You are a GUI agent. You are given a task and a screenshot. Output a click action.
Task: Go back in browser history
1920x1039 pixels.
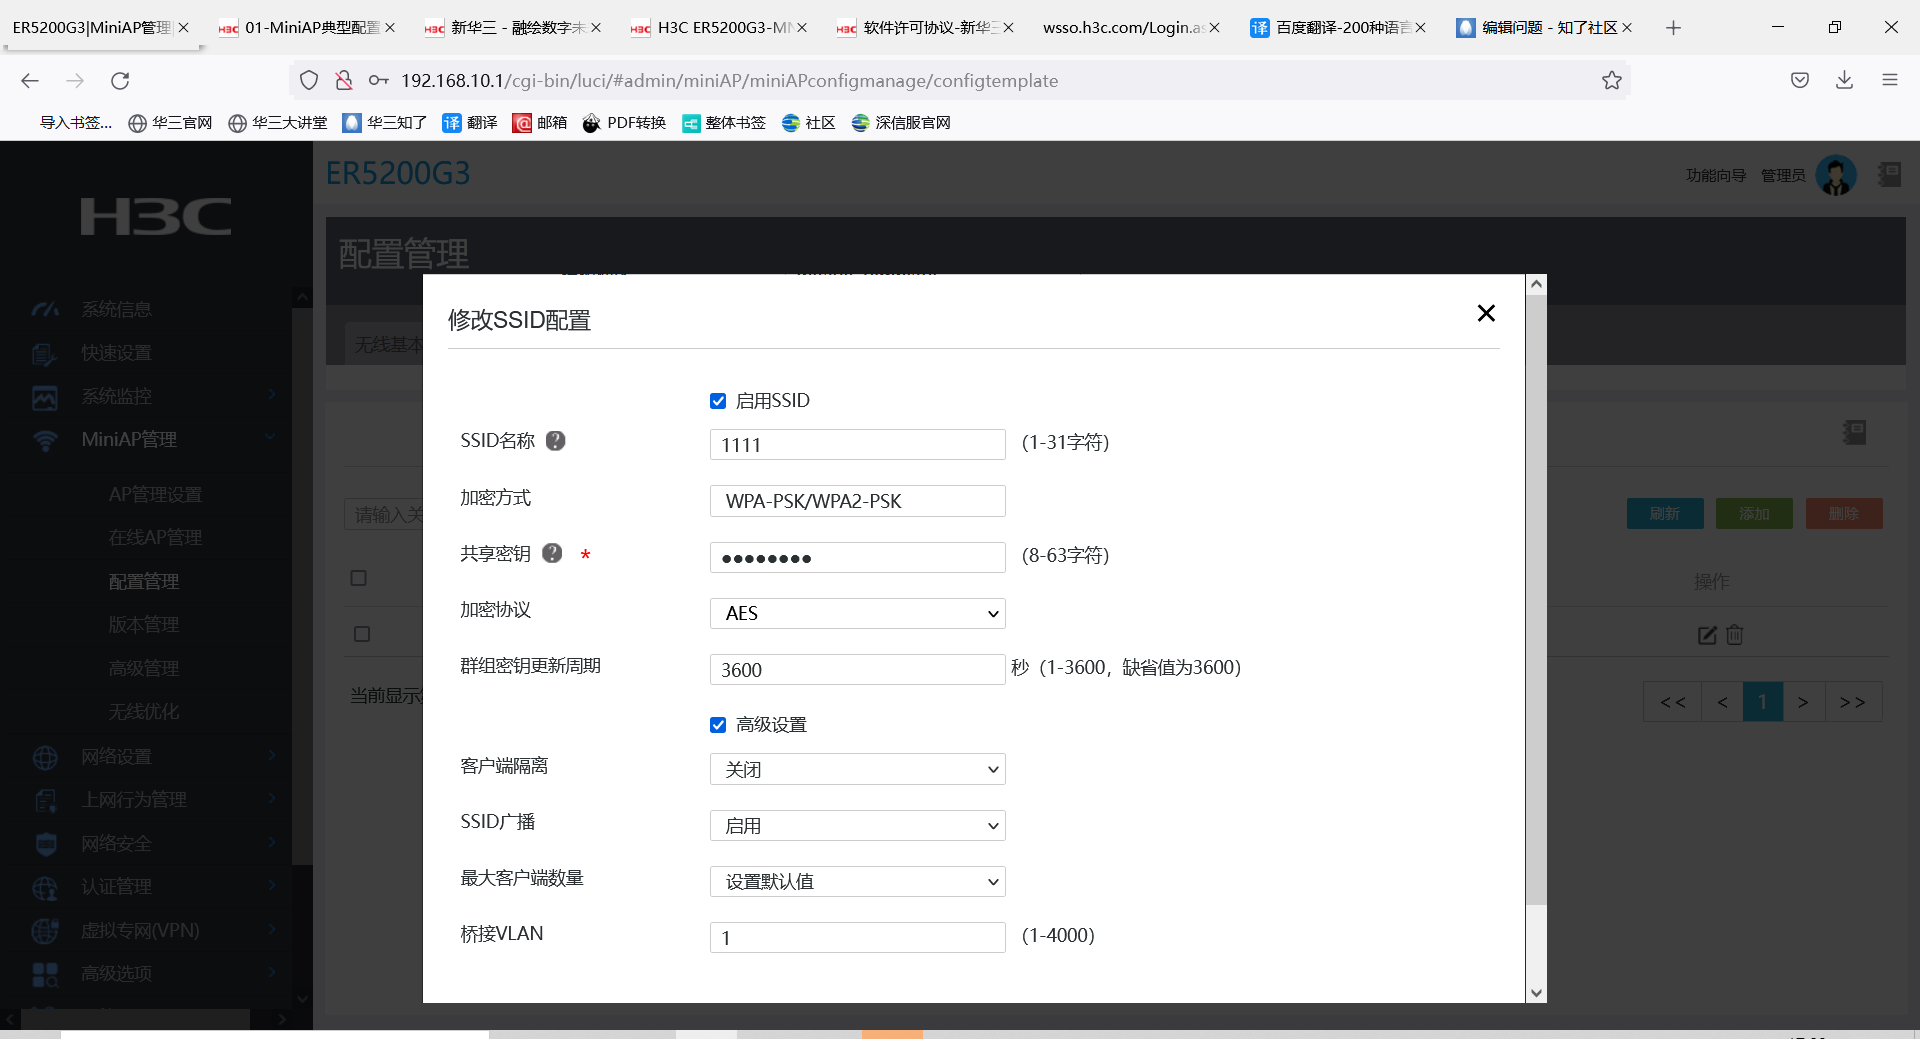30,81
